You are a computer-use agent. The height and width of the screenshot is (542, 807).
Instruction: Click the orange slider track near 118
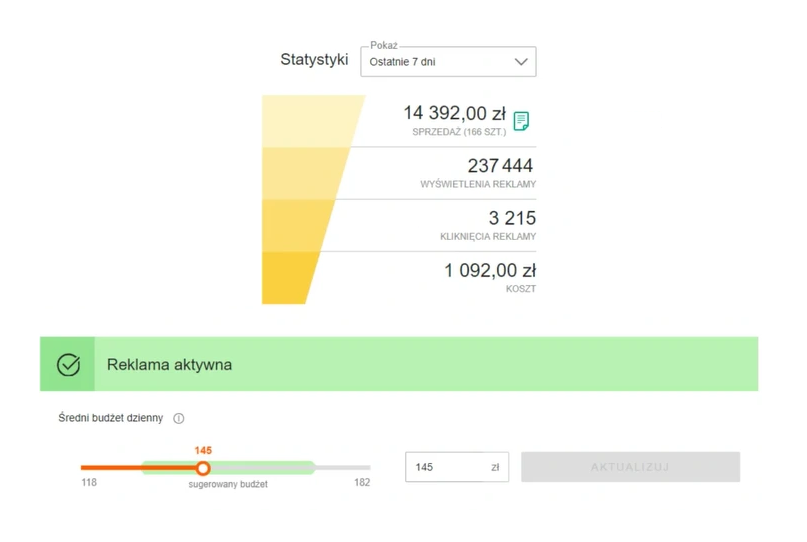coord(100,468)
